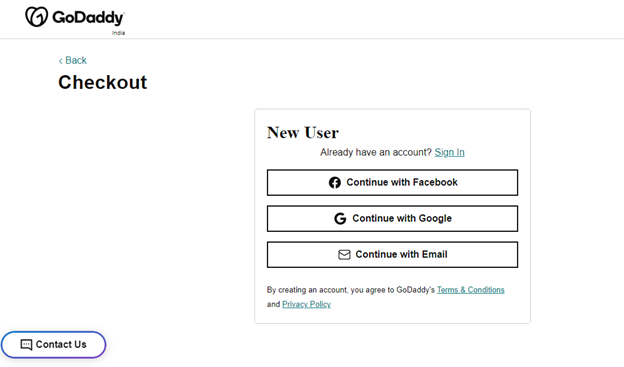This screenshot has width=624, height=367.
Task: Click the New User heading
Action: (x=303, y=133)
